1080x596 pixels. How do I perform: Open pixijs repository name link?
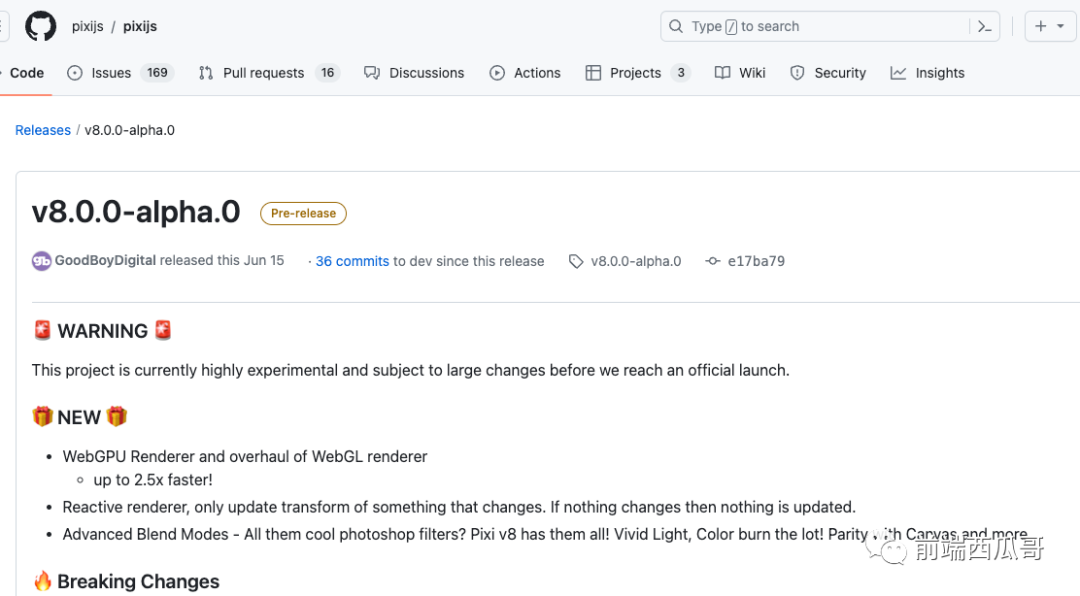point(140,26)
